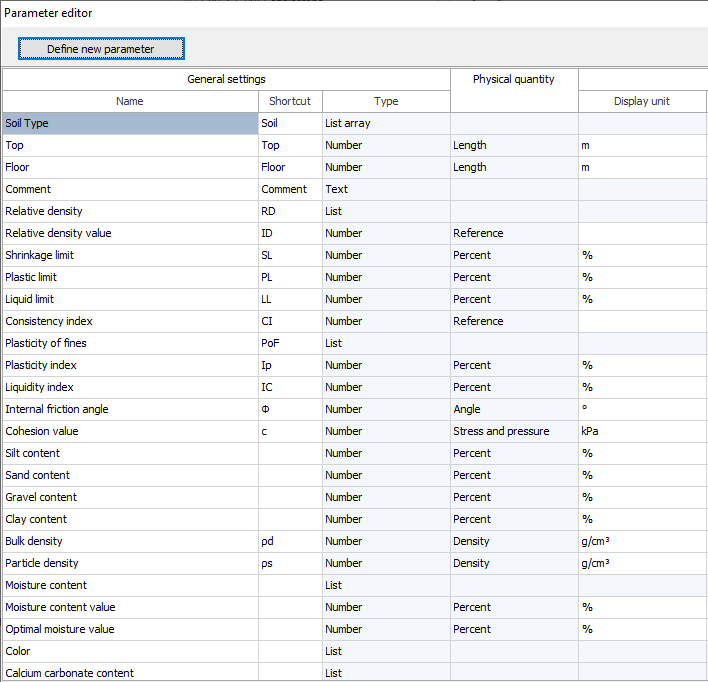Viewport: 708px width, 682px height.
Task: Select the PoF shortcut cell
Action: pyautogui.click(x=290, y=343)
